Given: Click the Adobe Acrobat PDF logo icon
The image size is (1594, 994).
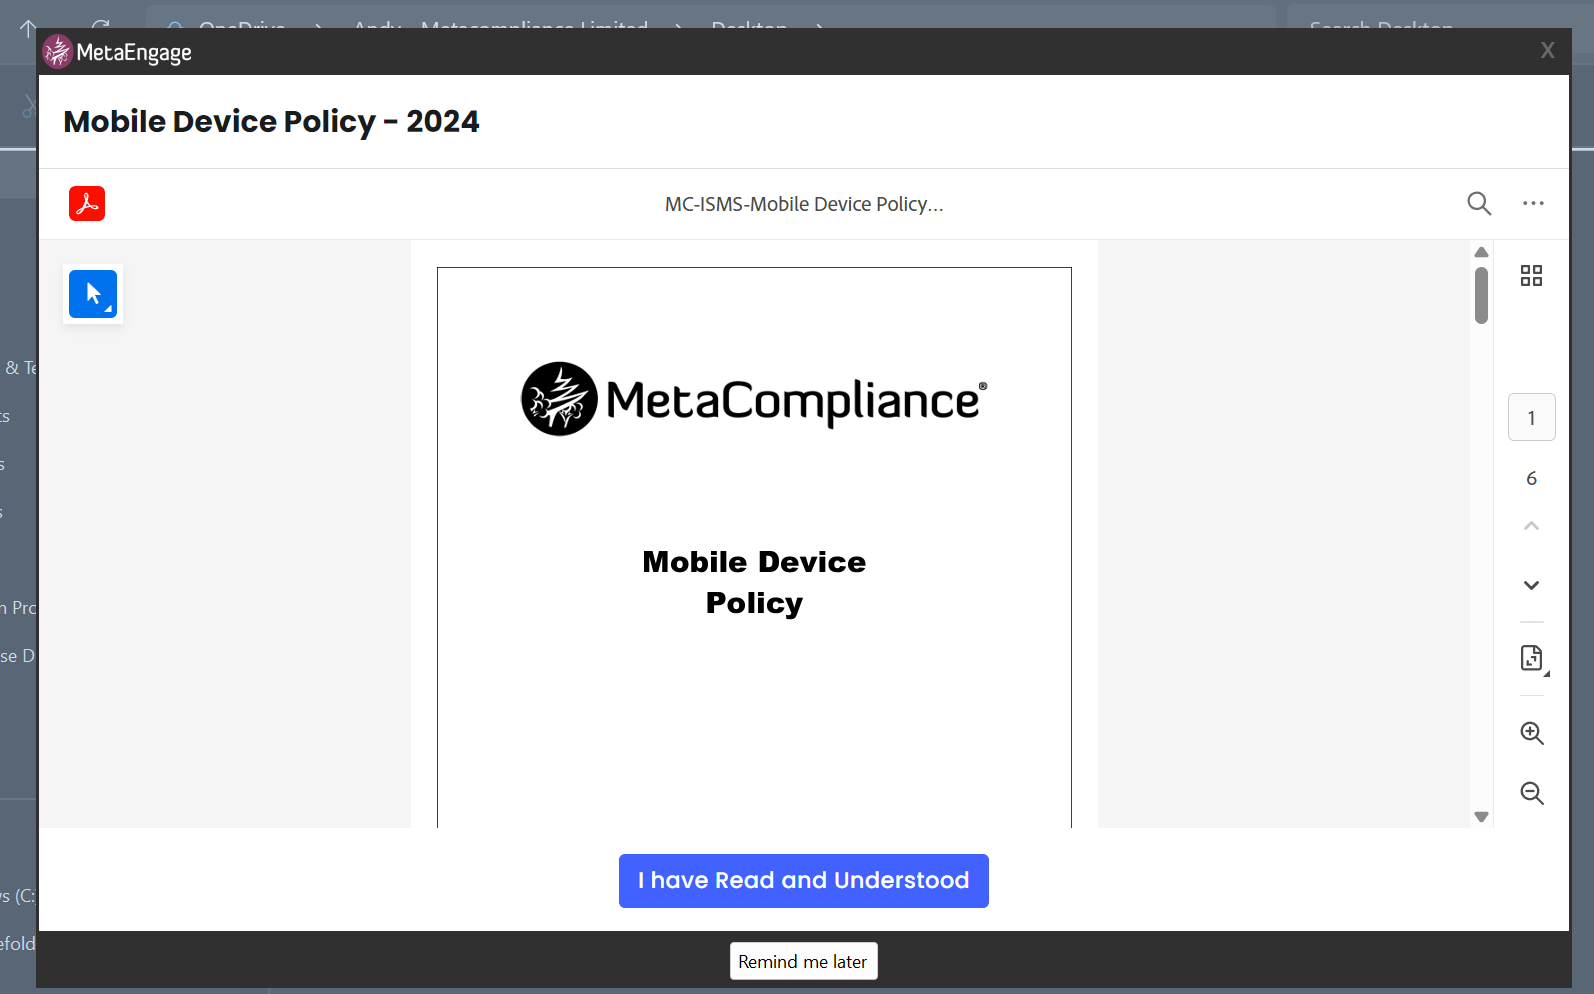Looking at the screenshot, I should (x=87, y=204).
